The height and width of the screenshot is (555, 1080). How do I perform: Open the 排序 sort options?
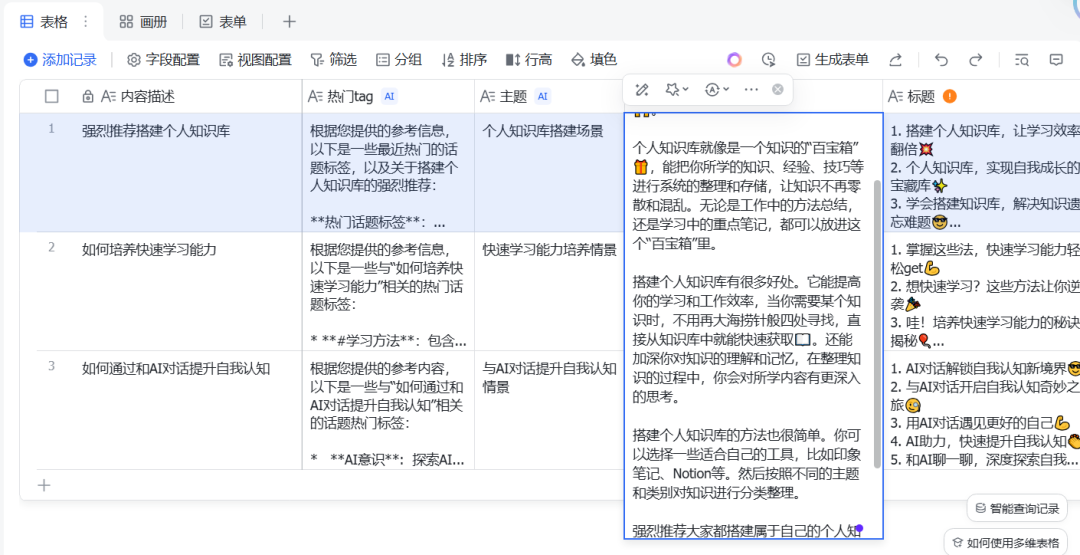coord(464,60)
